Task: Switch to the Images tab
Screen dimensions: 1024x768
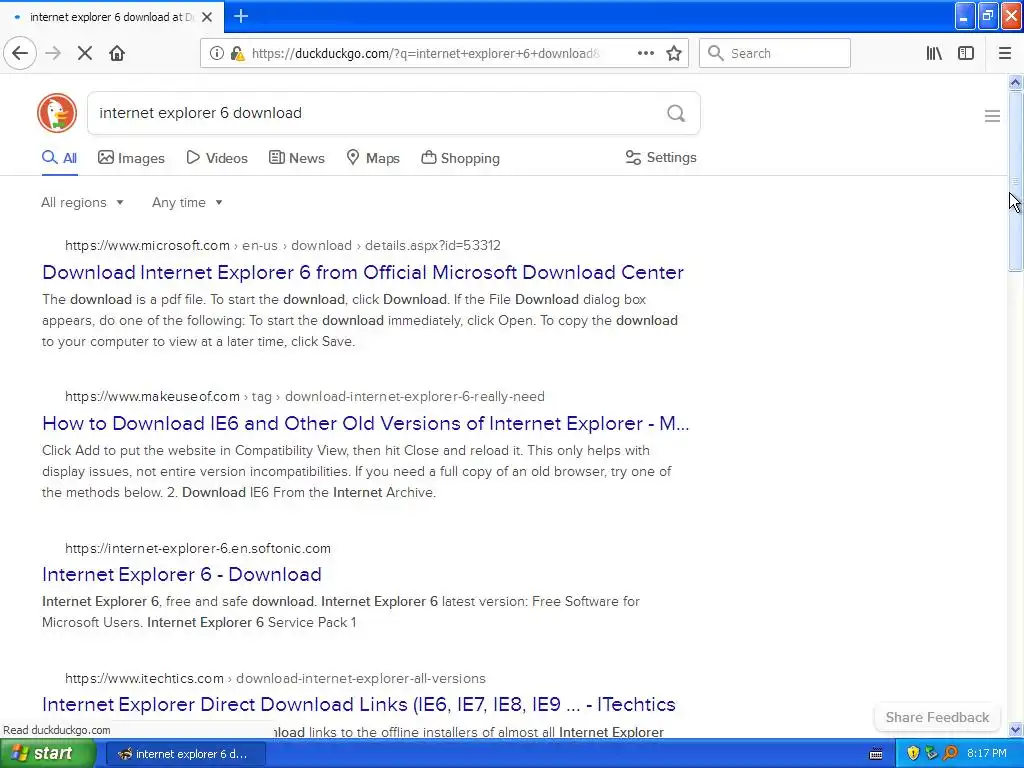Action: point(131,158)
